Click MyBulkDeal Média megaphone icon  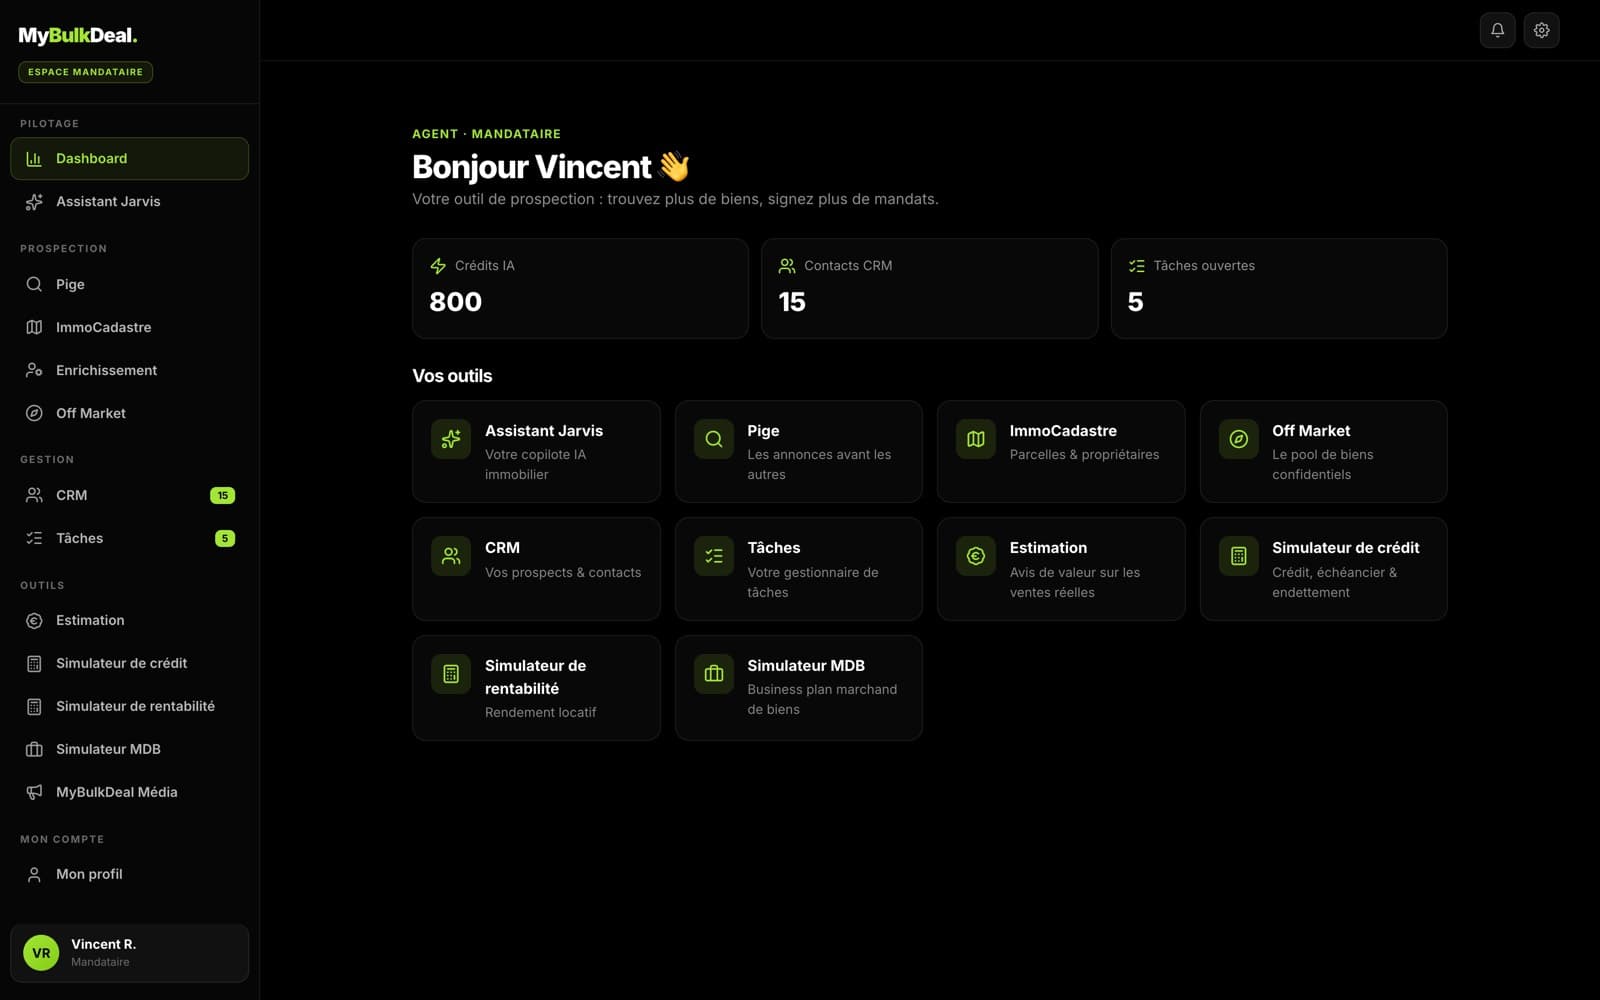(x=34, y=792)
